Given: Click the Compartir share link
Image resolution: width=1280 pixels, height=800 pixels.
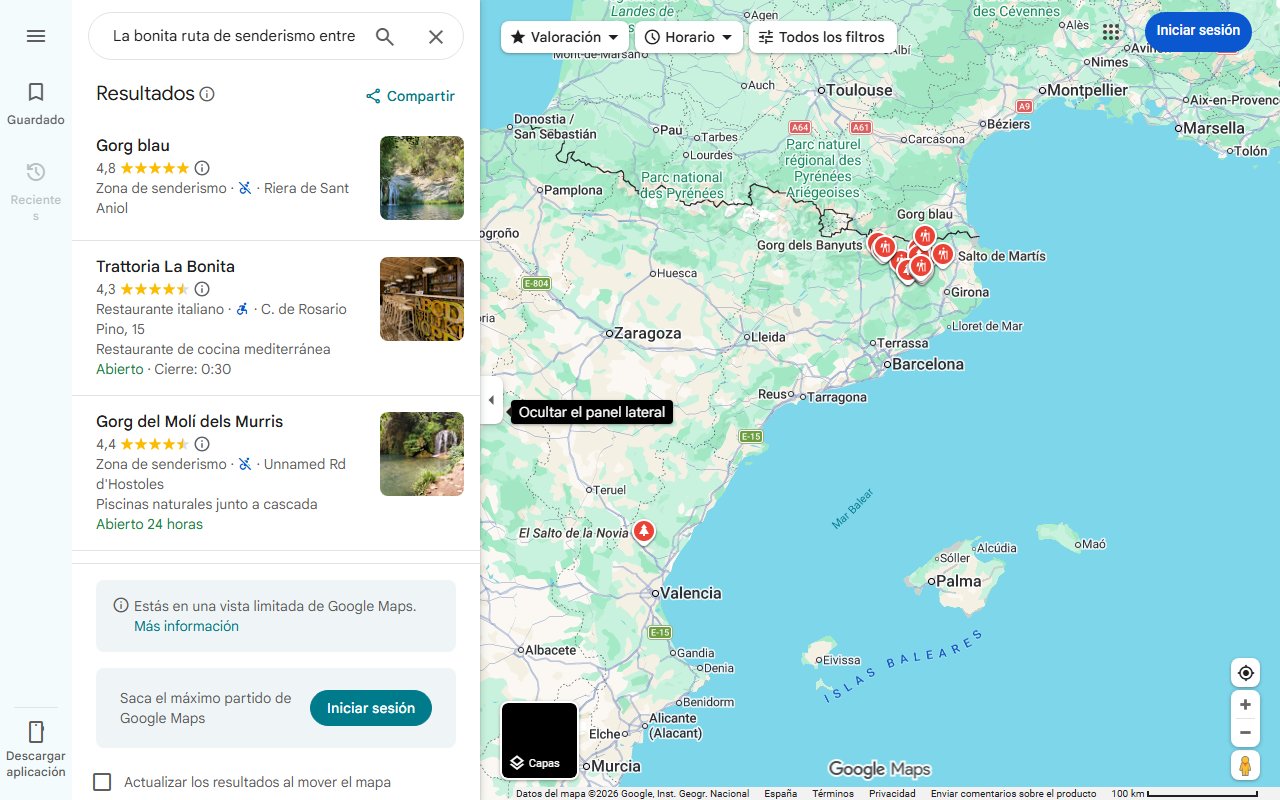Looking at the screenshot, I should pos(410,96).
